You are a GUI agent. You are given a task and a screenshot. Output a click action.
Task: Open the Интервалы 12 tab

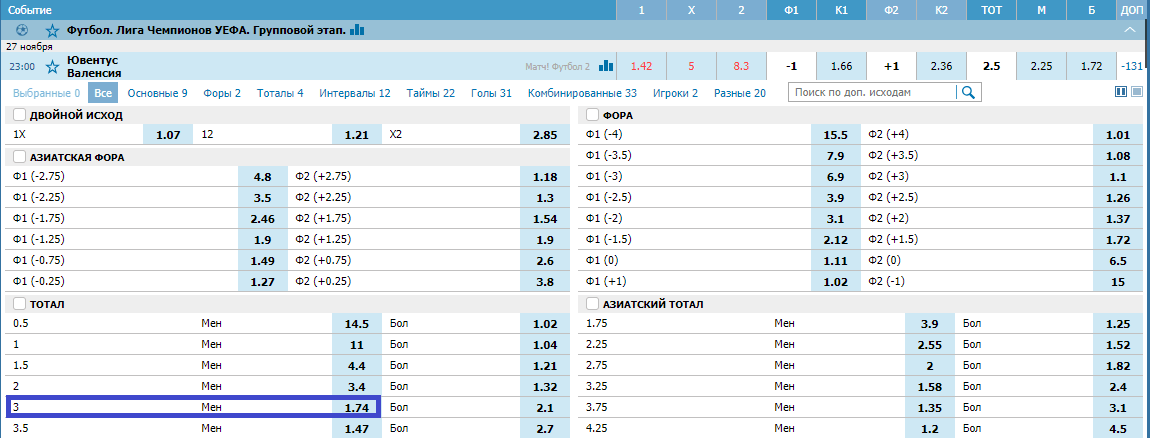pos(355,93)
